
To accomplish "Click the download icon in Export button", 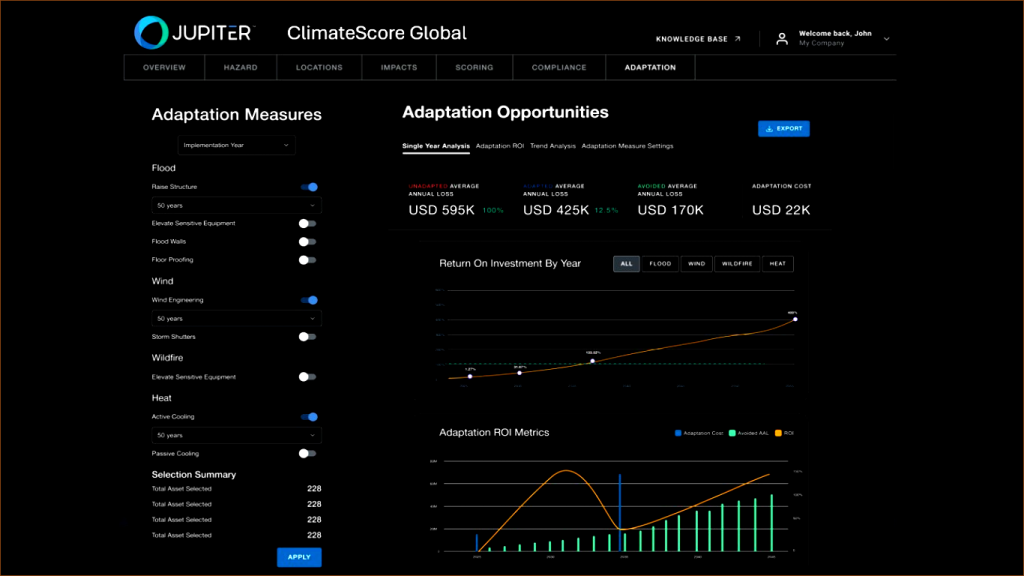I will tap(769, 129).
